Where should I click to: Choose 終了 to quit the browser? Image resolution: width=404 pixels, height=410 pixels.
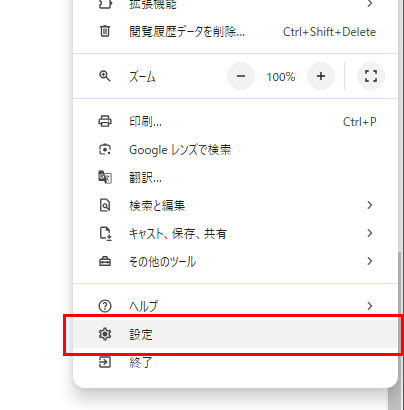(235, 362)
